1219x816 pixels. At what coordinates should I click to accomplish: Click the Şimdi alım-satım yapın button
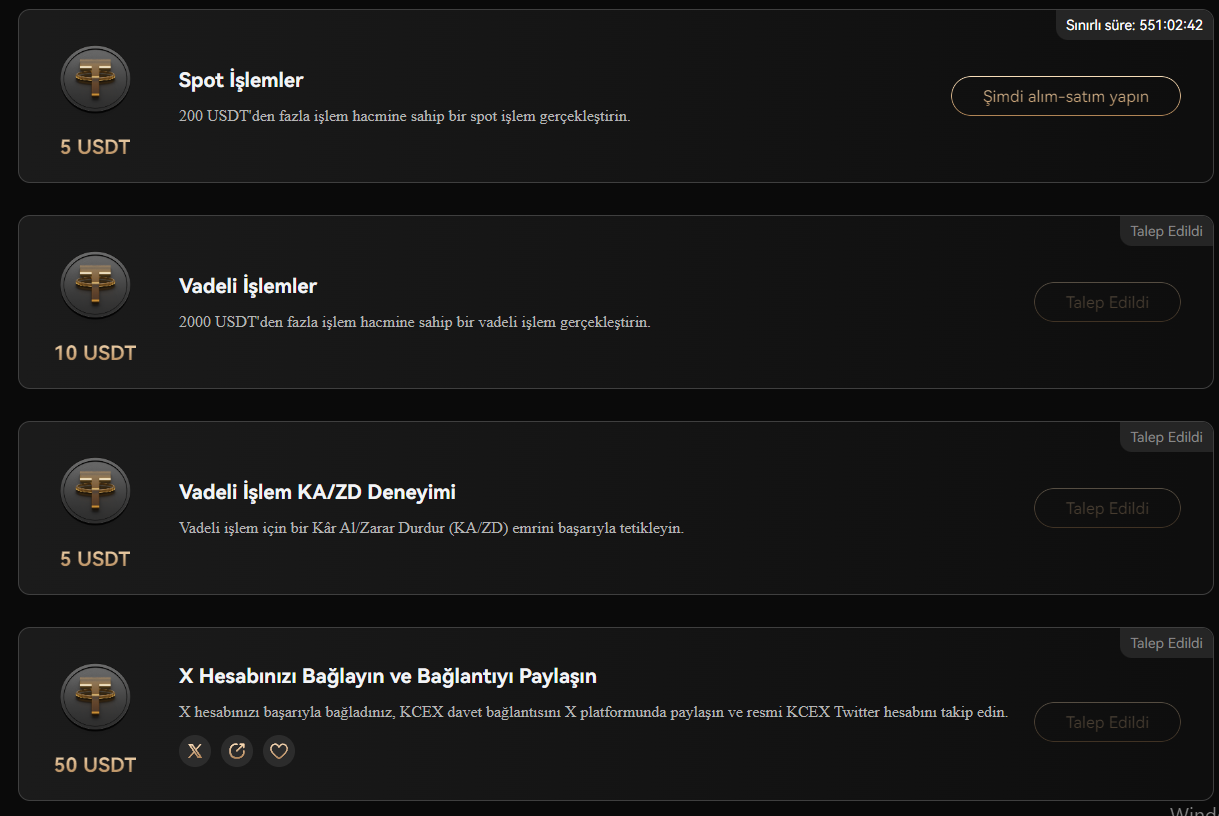point(1066,96)
